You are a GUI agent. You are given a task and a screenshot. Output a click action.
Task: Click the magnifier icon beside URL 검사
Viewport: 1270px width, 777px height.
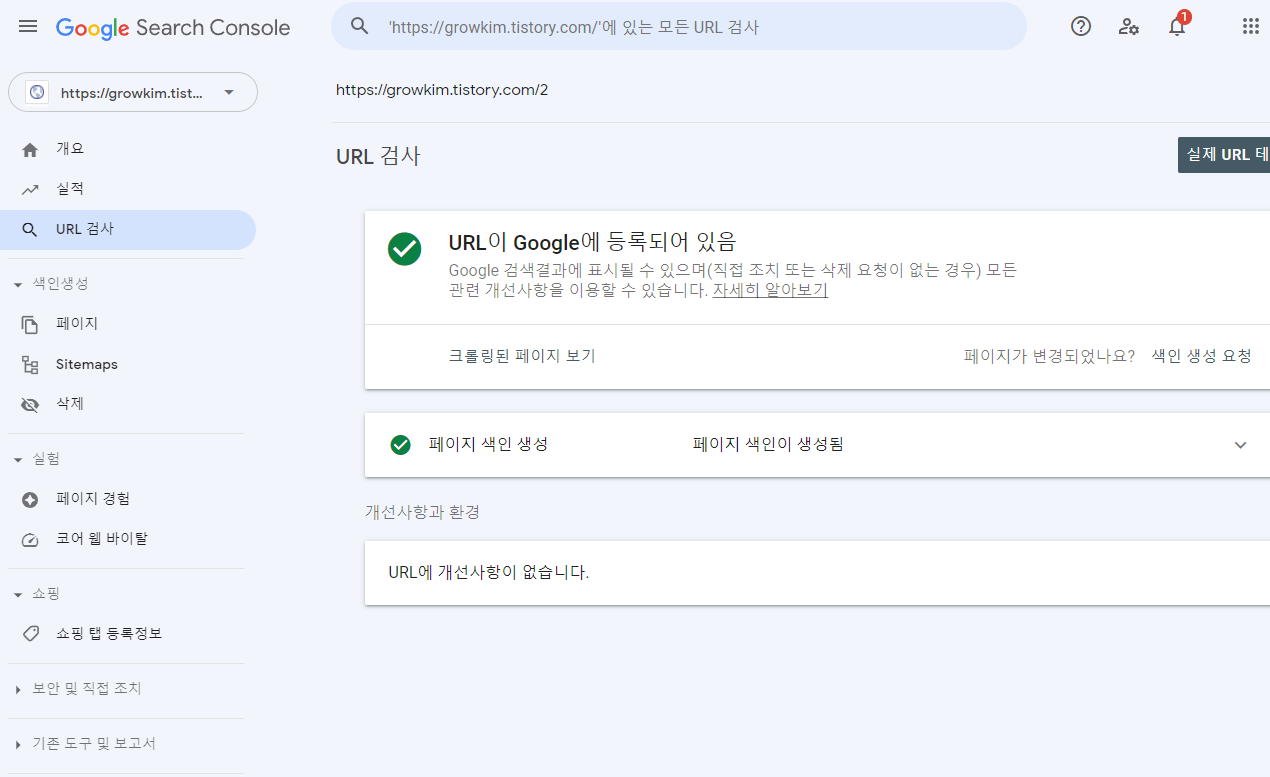(x=30, y=229)
